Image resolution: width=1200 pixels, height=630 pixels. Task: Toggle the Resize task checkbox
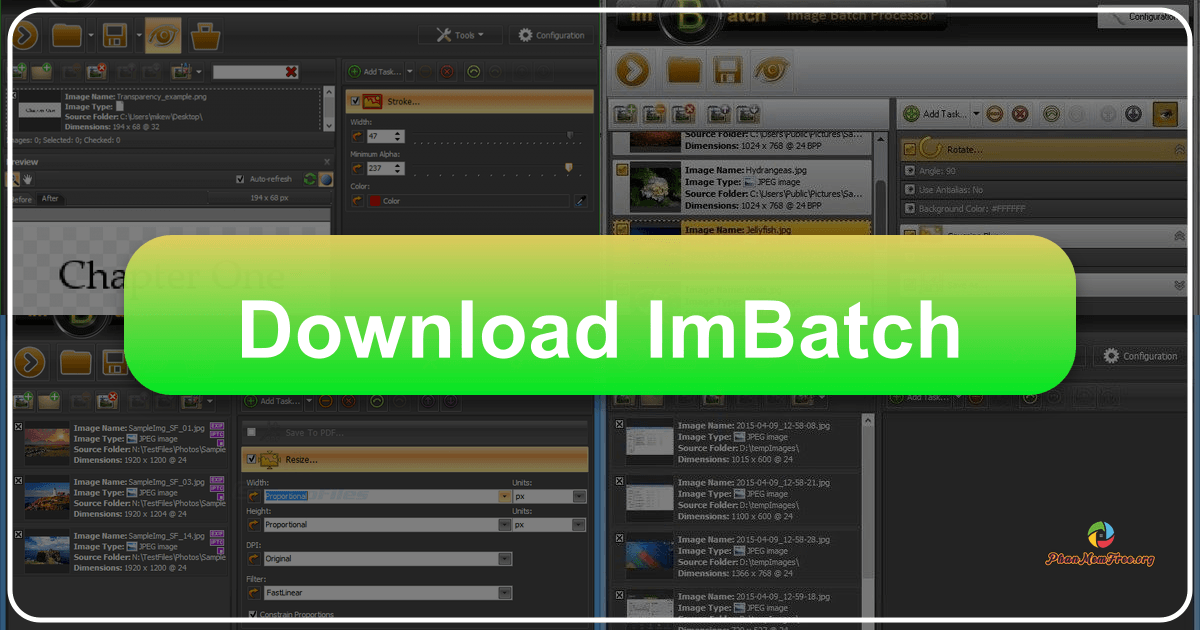[251, 459]
